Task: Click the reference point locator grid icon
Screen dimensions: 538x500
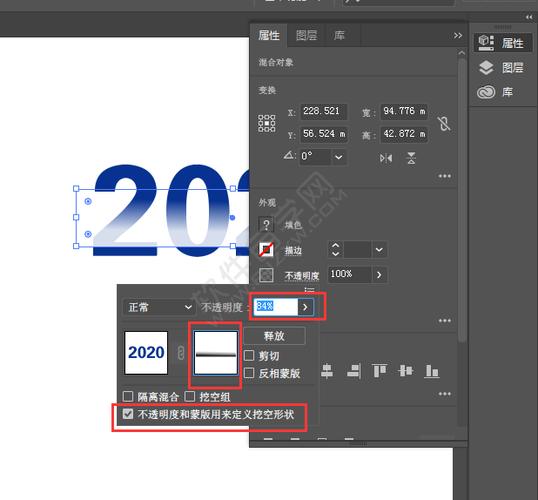Action: click(267, 123)
